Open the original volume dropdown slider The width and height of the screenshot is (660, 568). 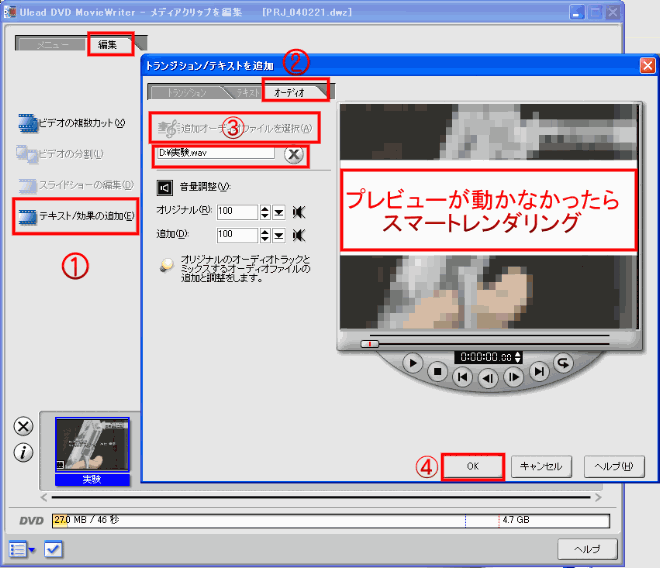tap(280, 212)
